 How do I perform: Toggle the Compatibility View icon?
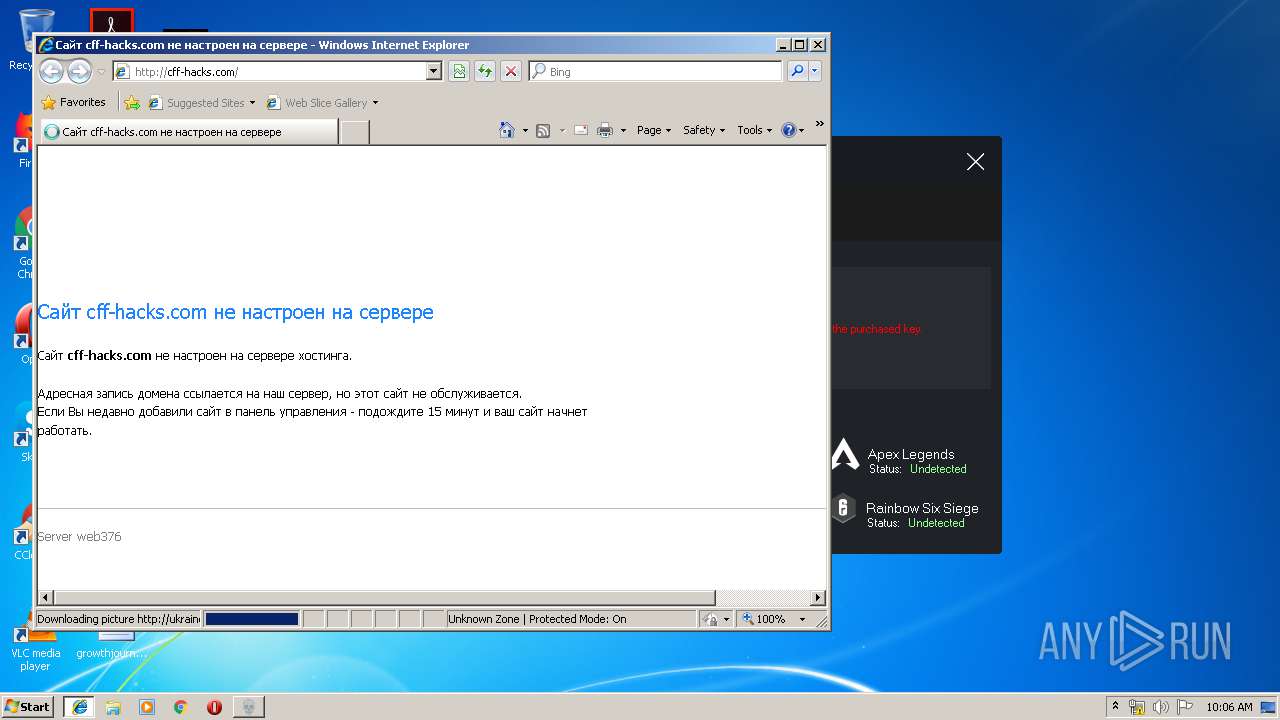tap(459, 71)
